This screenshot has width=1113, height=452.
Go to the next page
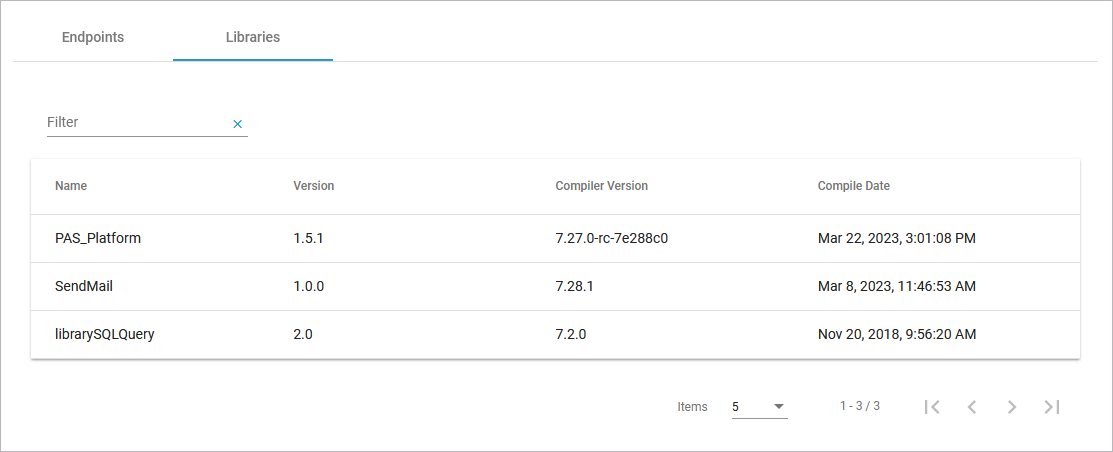1012,407
